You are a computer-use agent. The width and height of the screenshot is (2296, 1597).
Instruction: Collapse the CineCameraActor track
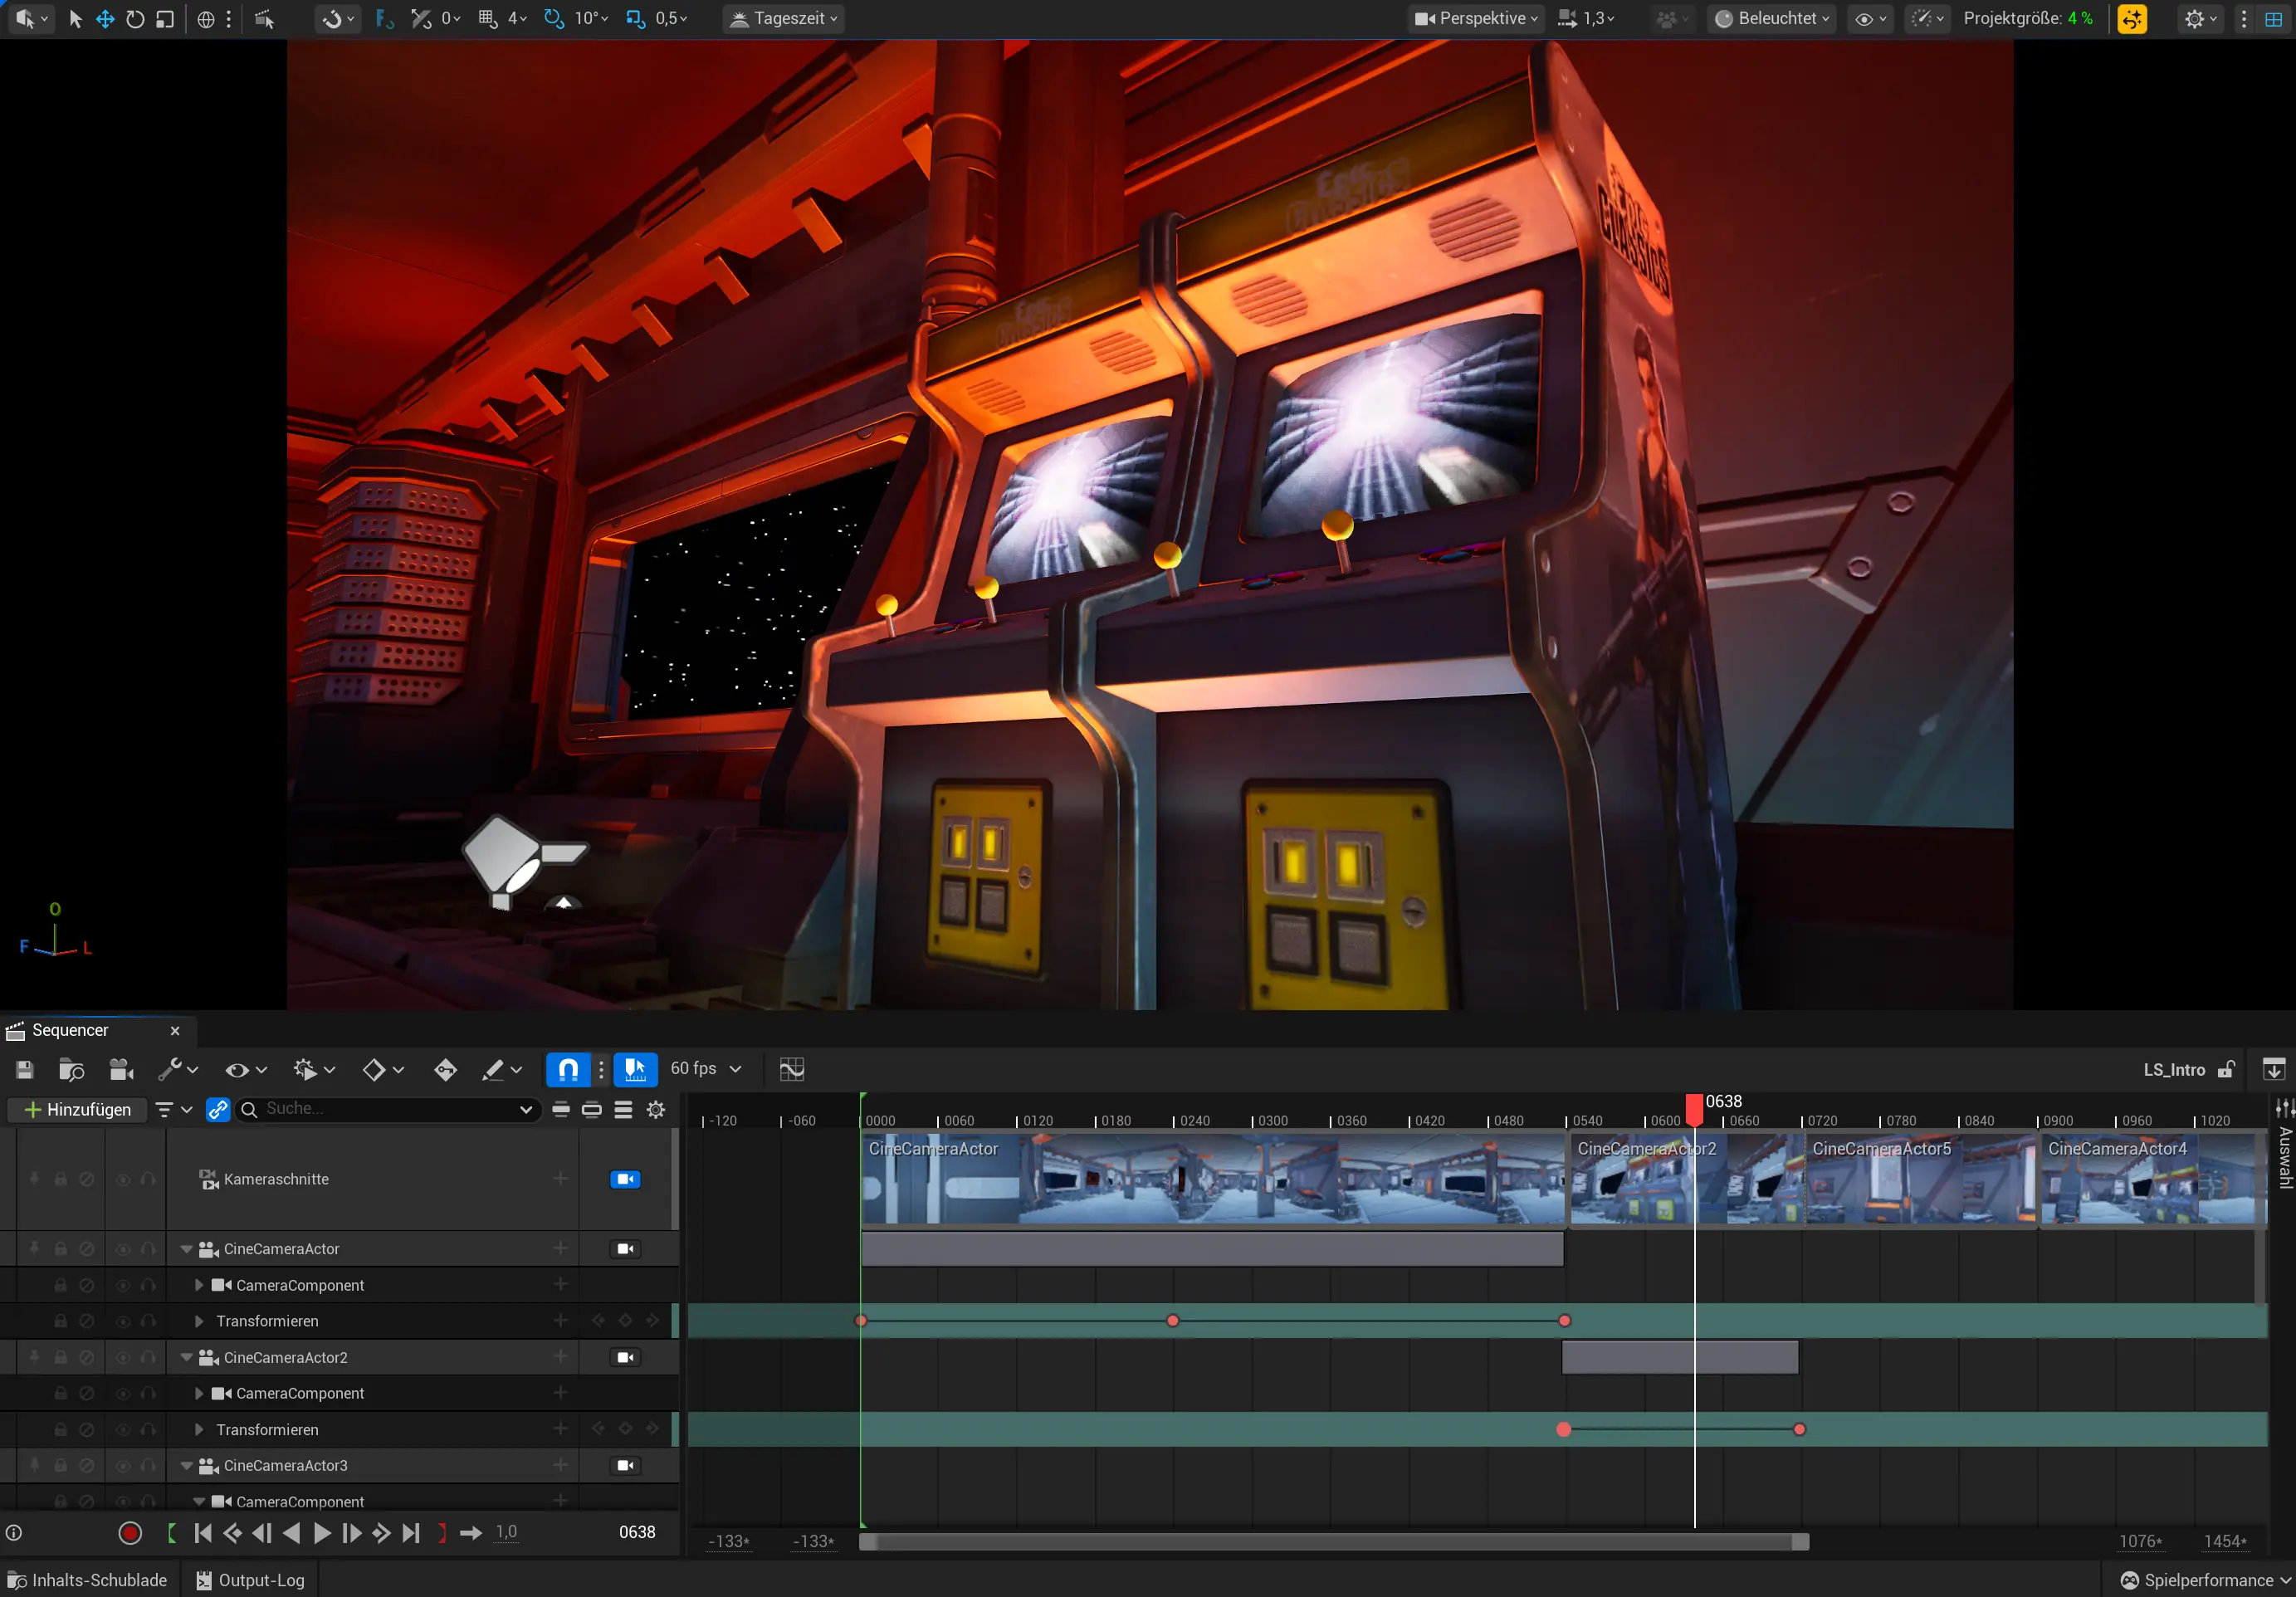click(x=187, y=1249)
